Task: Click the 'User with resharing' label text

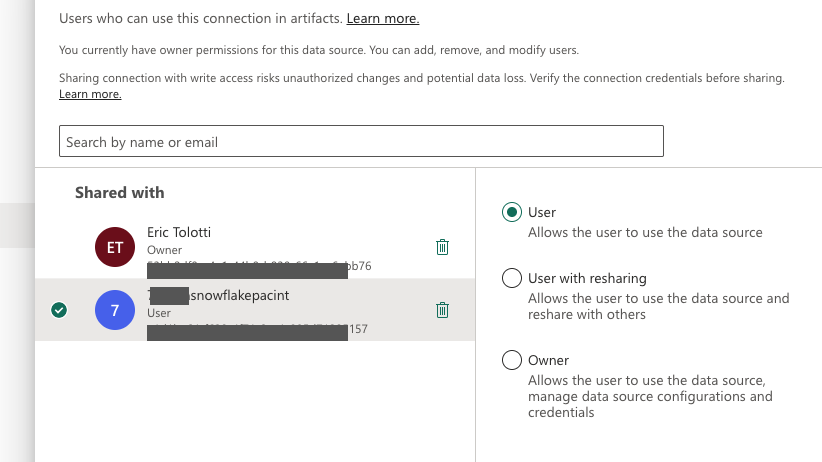Action: click(587, 278)
